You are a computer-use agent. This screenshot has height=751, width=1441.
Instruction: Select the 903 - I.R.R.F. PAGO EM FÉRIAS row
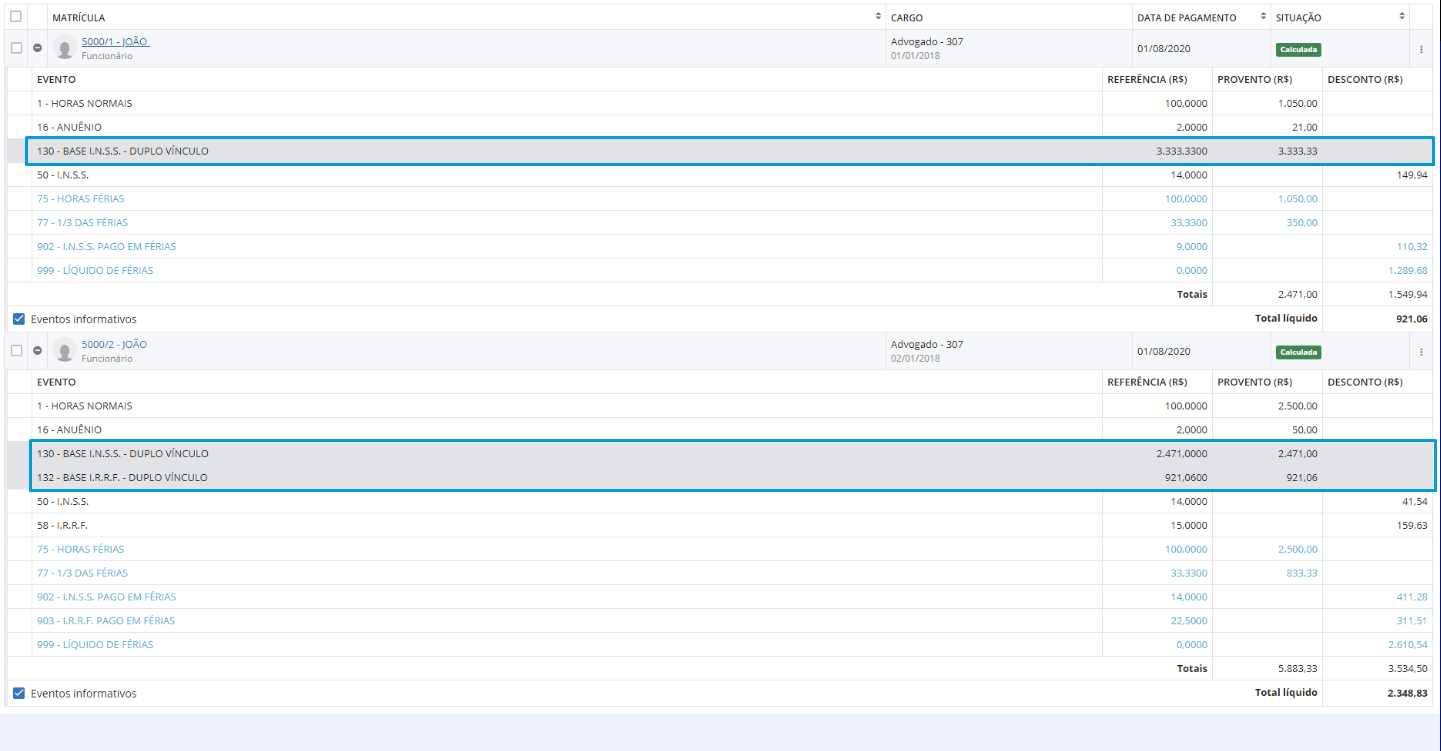click(720, 621)
